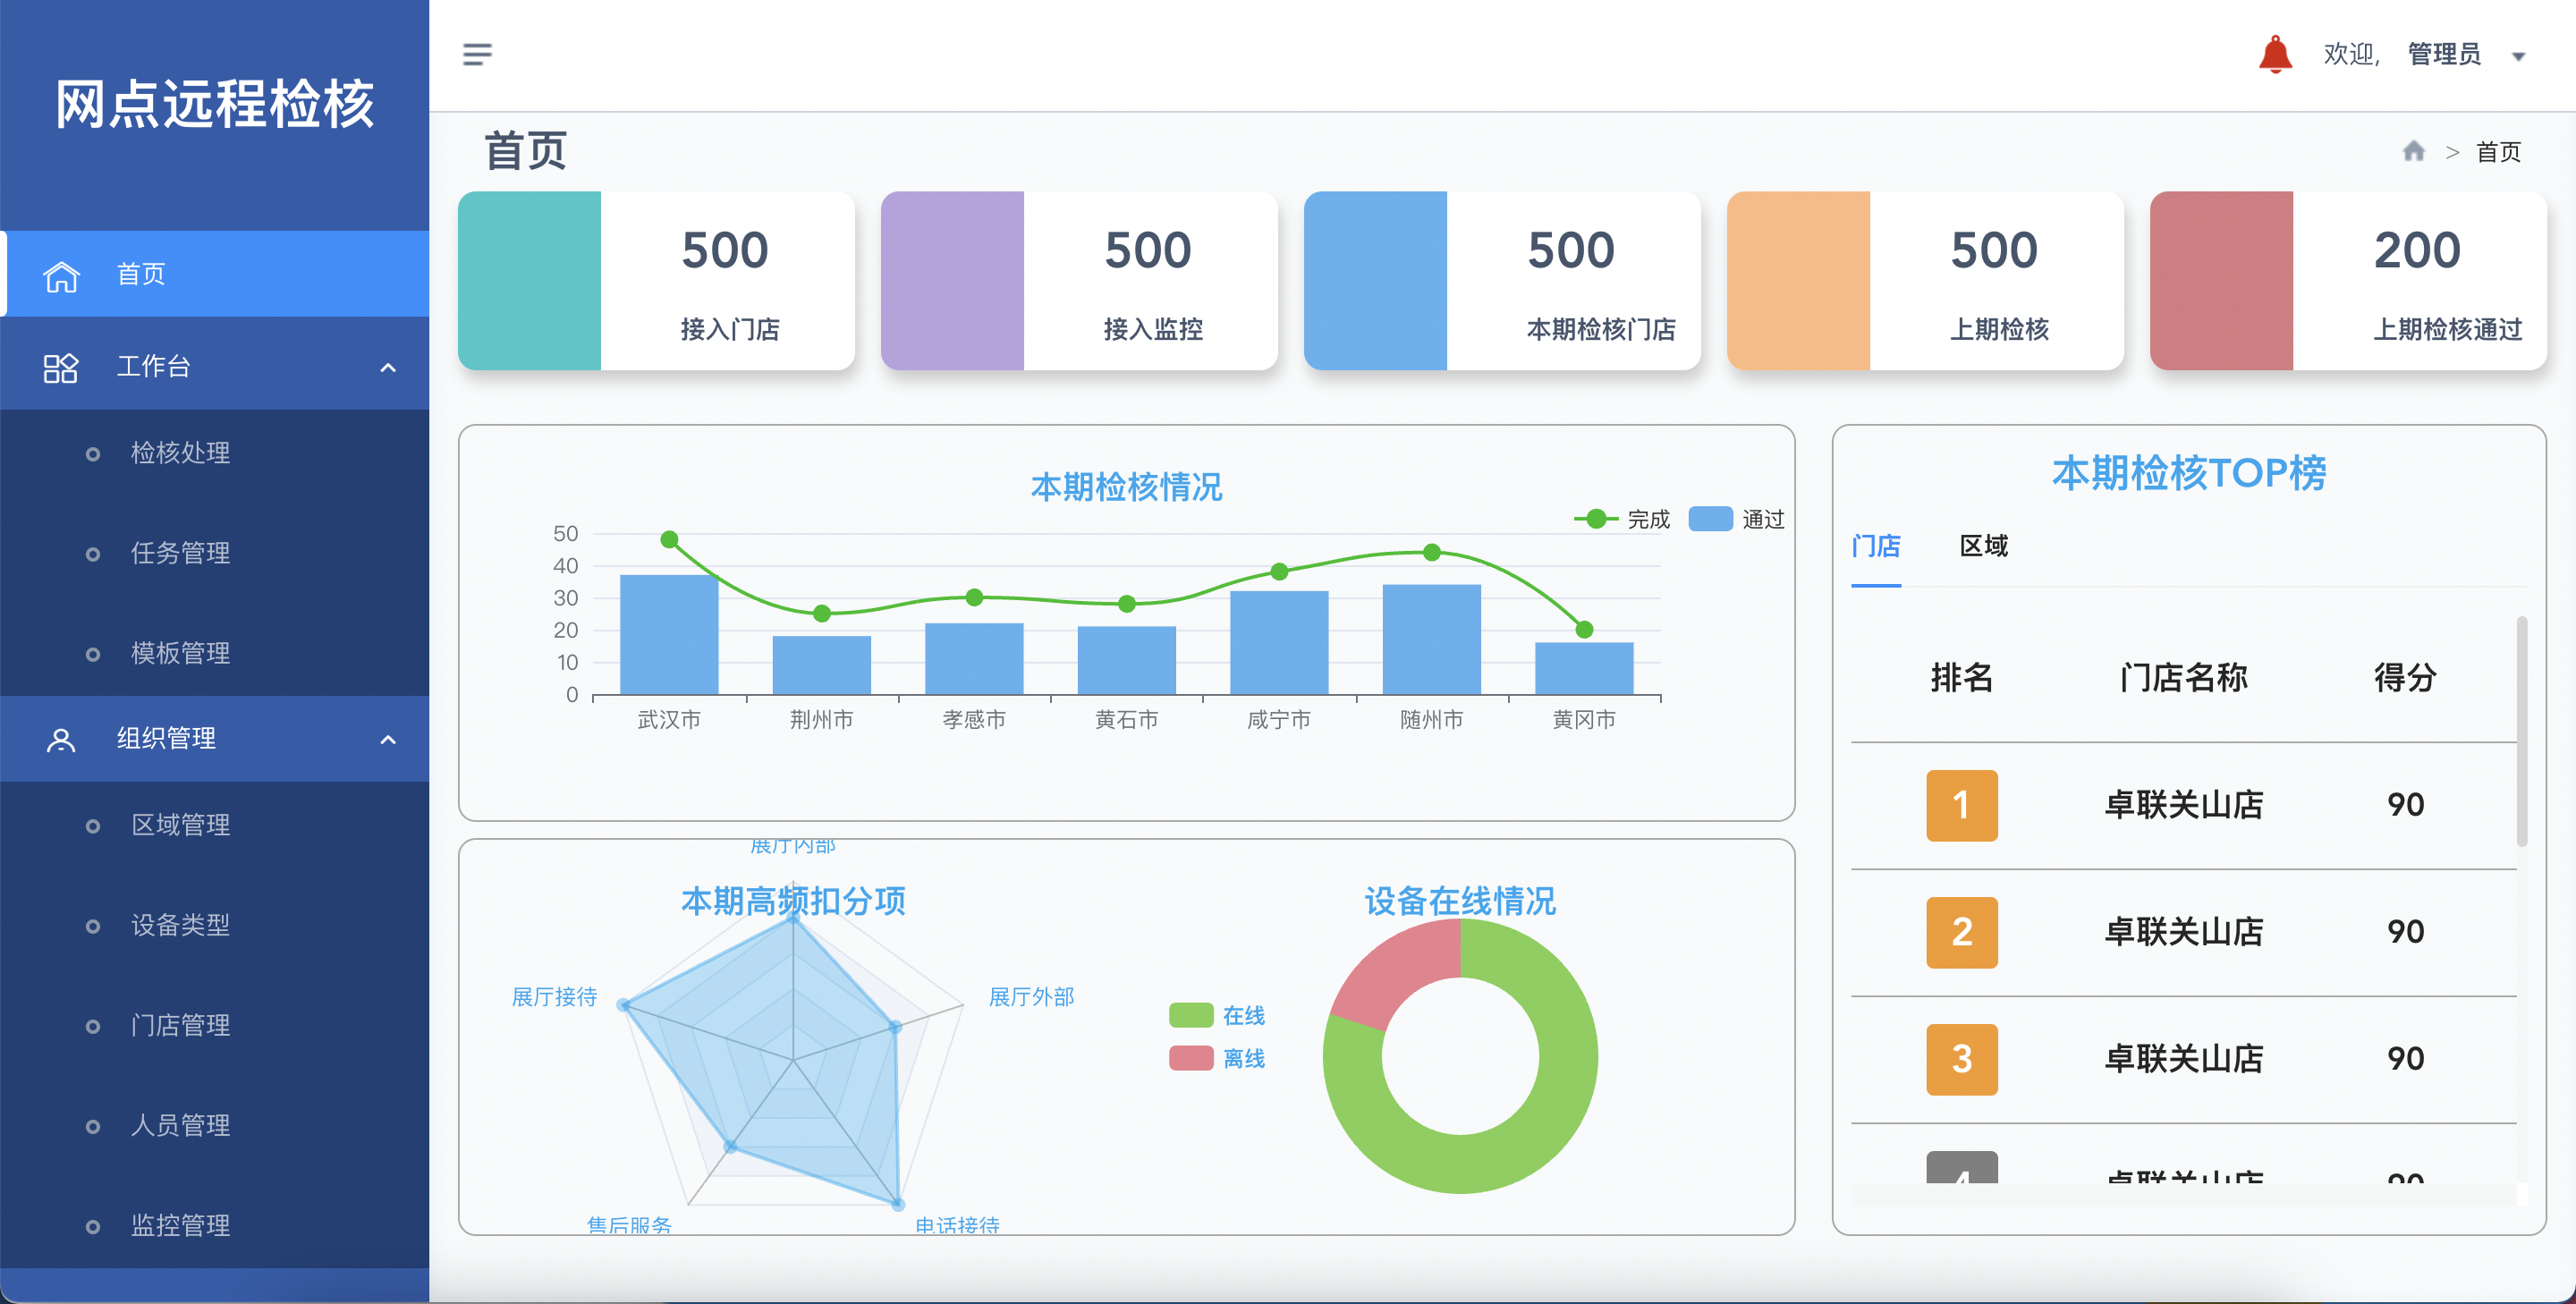Click score 90 in rank 2 row

[2405, 932]
